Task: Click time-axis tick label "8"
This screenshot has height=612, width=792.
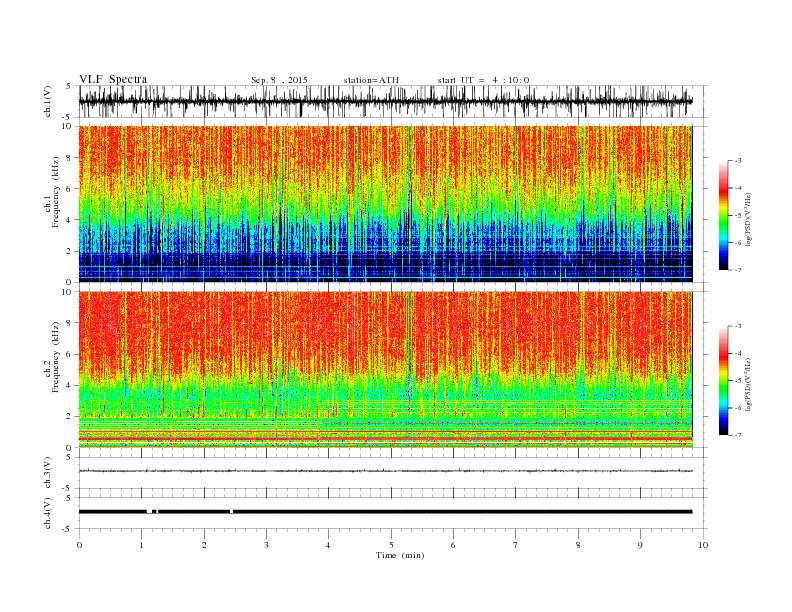Action: click(x=578, y=545)
